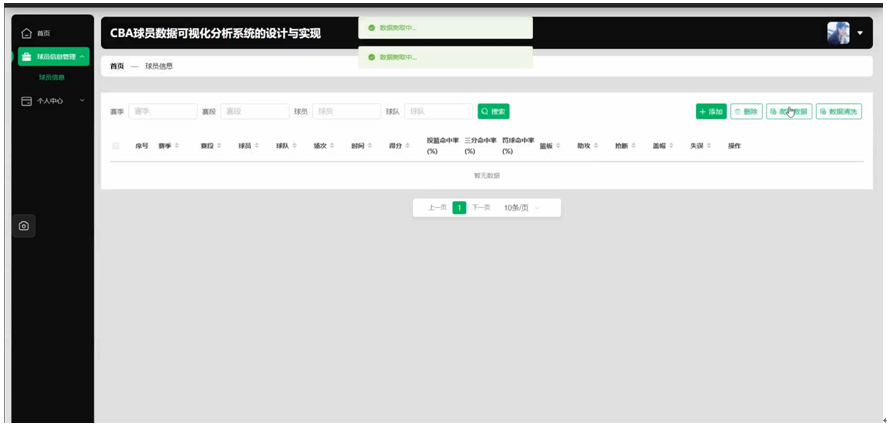Click the 操作 column header
The height and width of the screenshot is (424, 887).
(734, 146)
